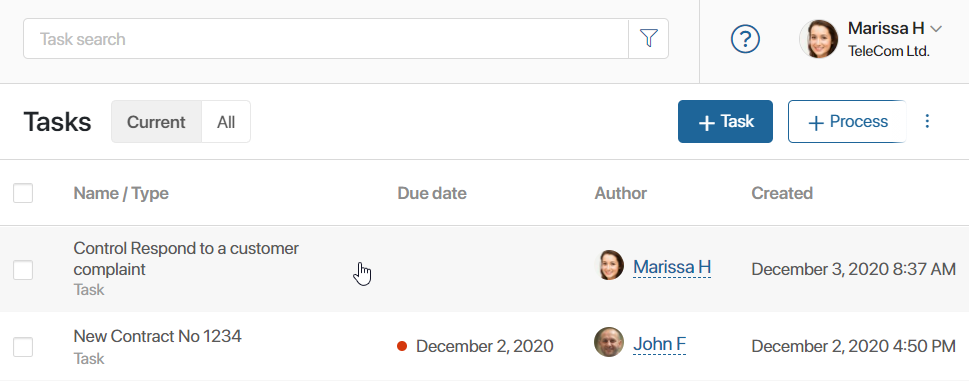Viewport: 969px width, 383px height.
Task: Switch to the All tasks tab
Action: (x=226, y=122)
